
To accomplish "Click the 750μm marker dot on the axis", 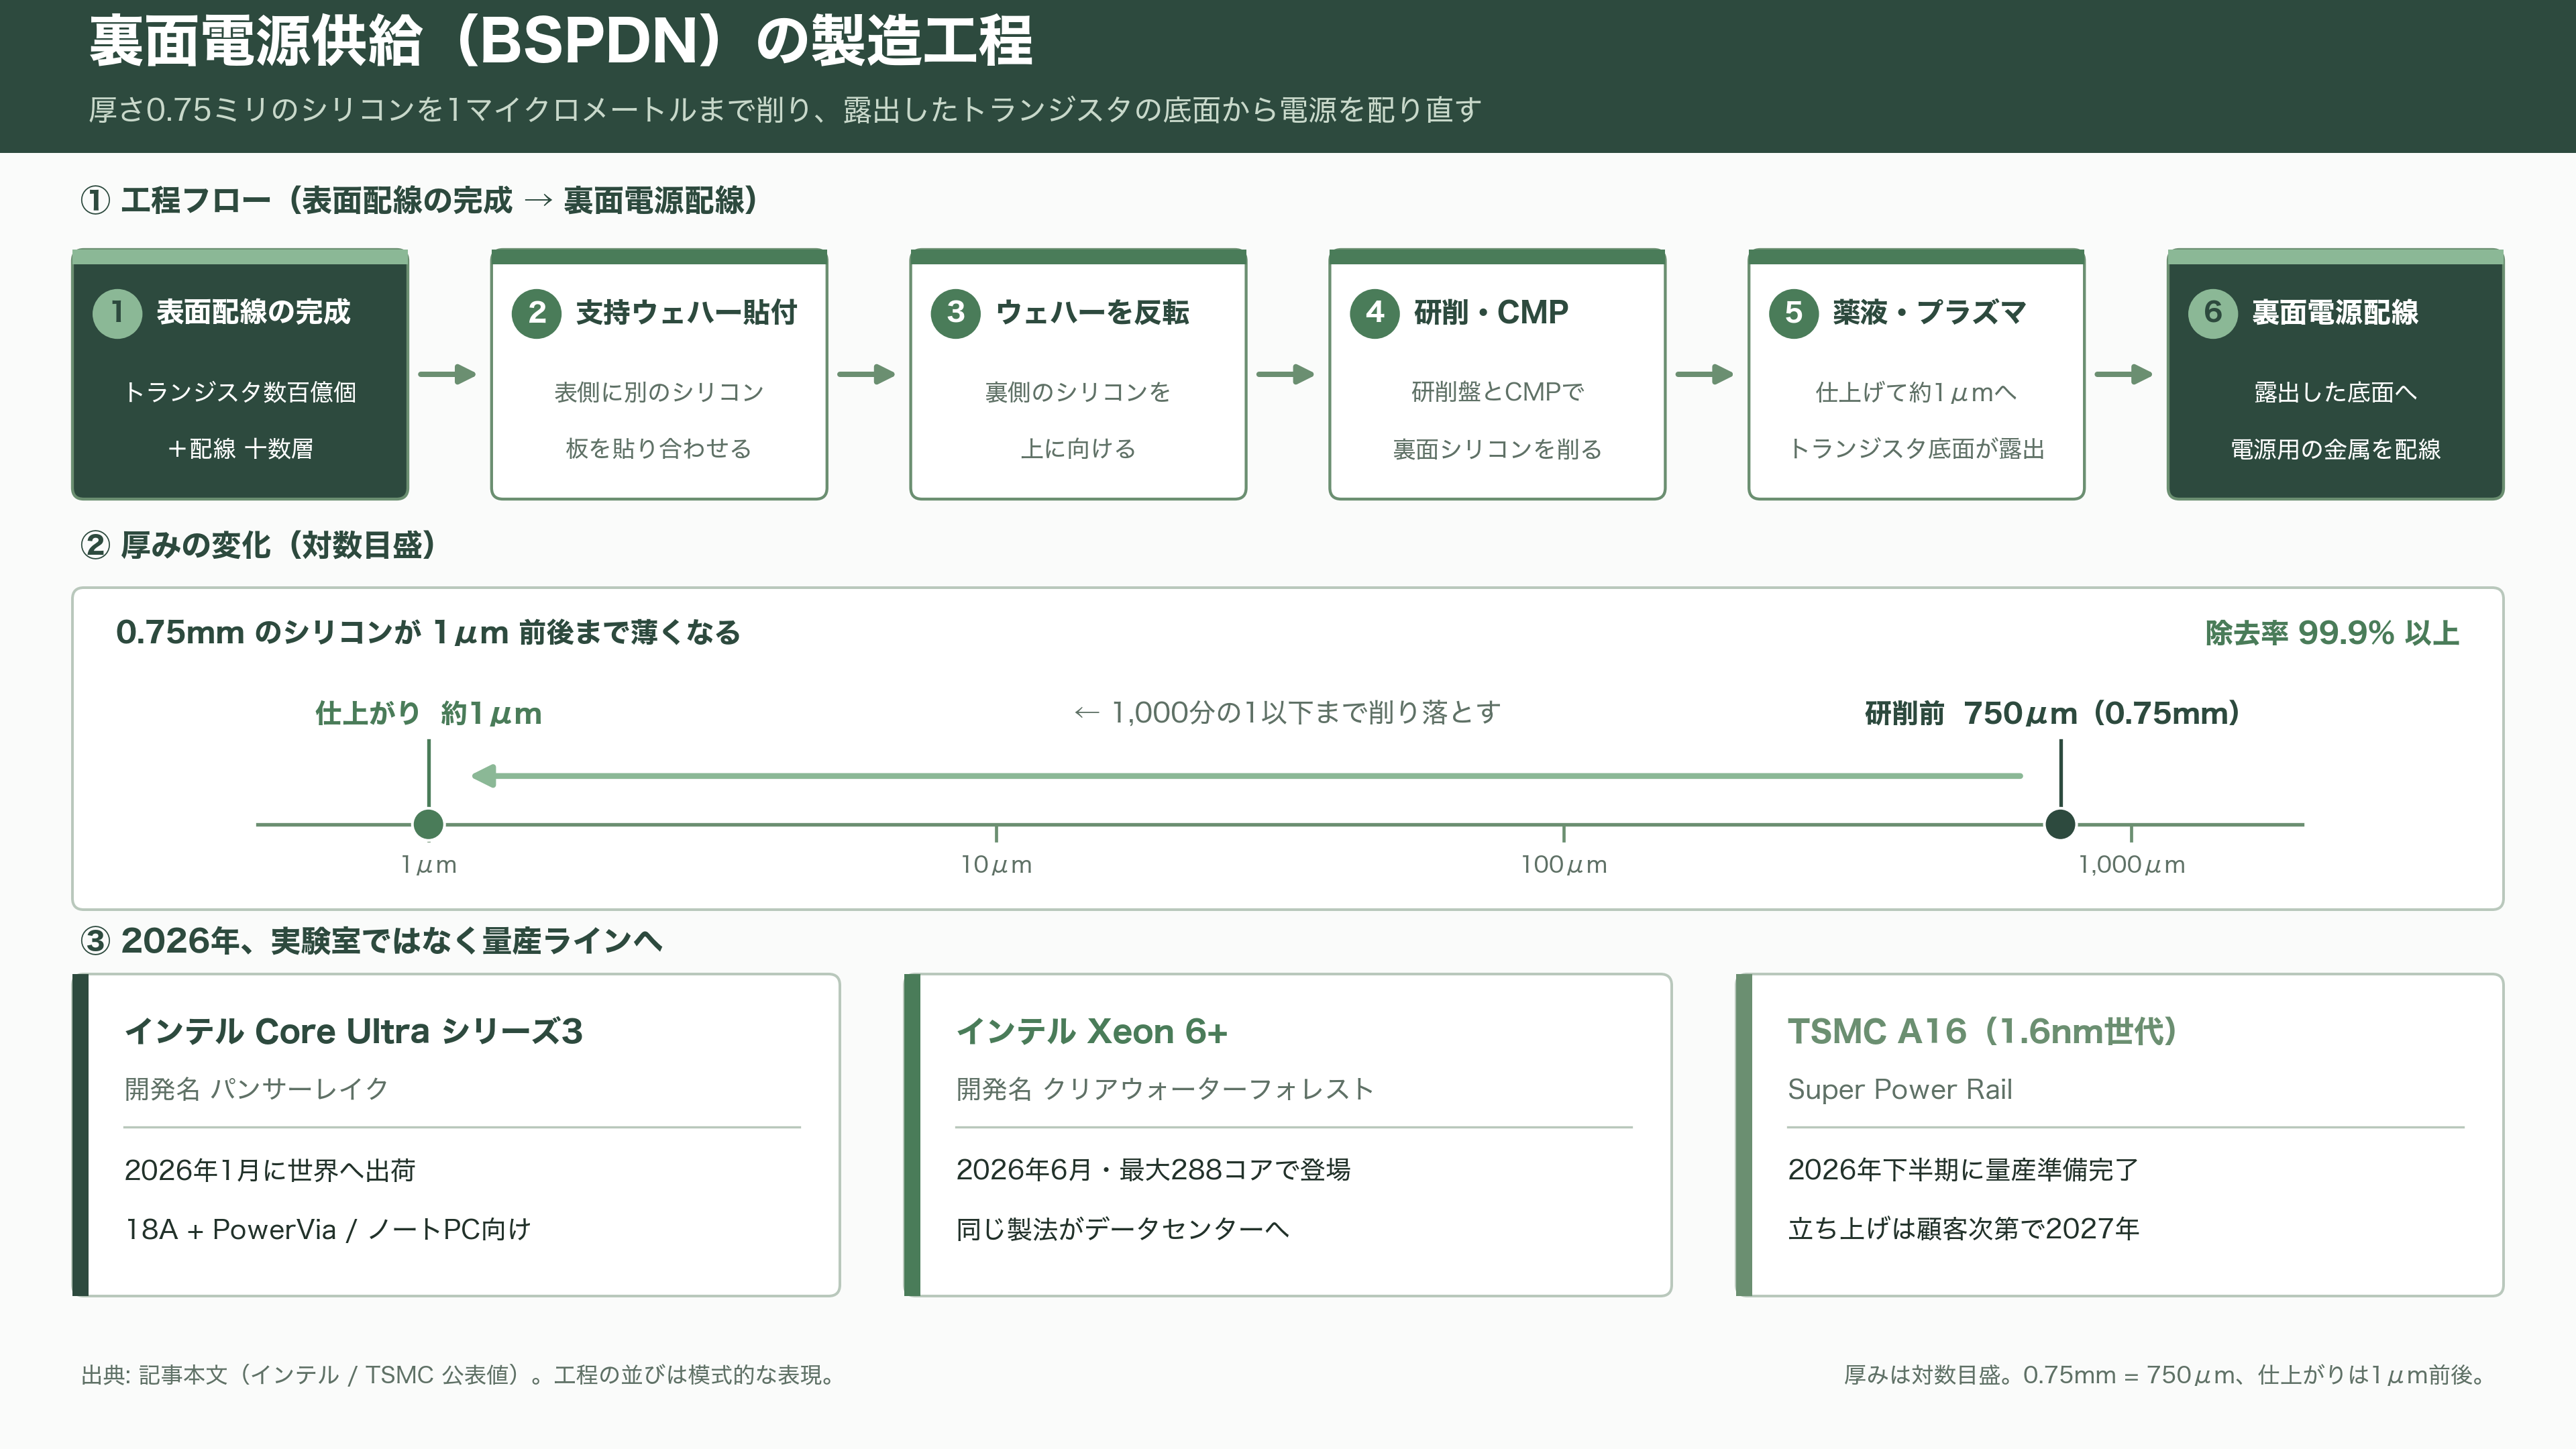I will click(x=2060, y=824).
